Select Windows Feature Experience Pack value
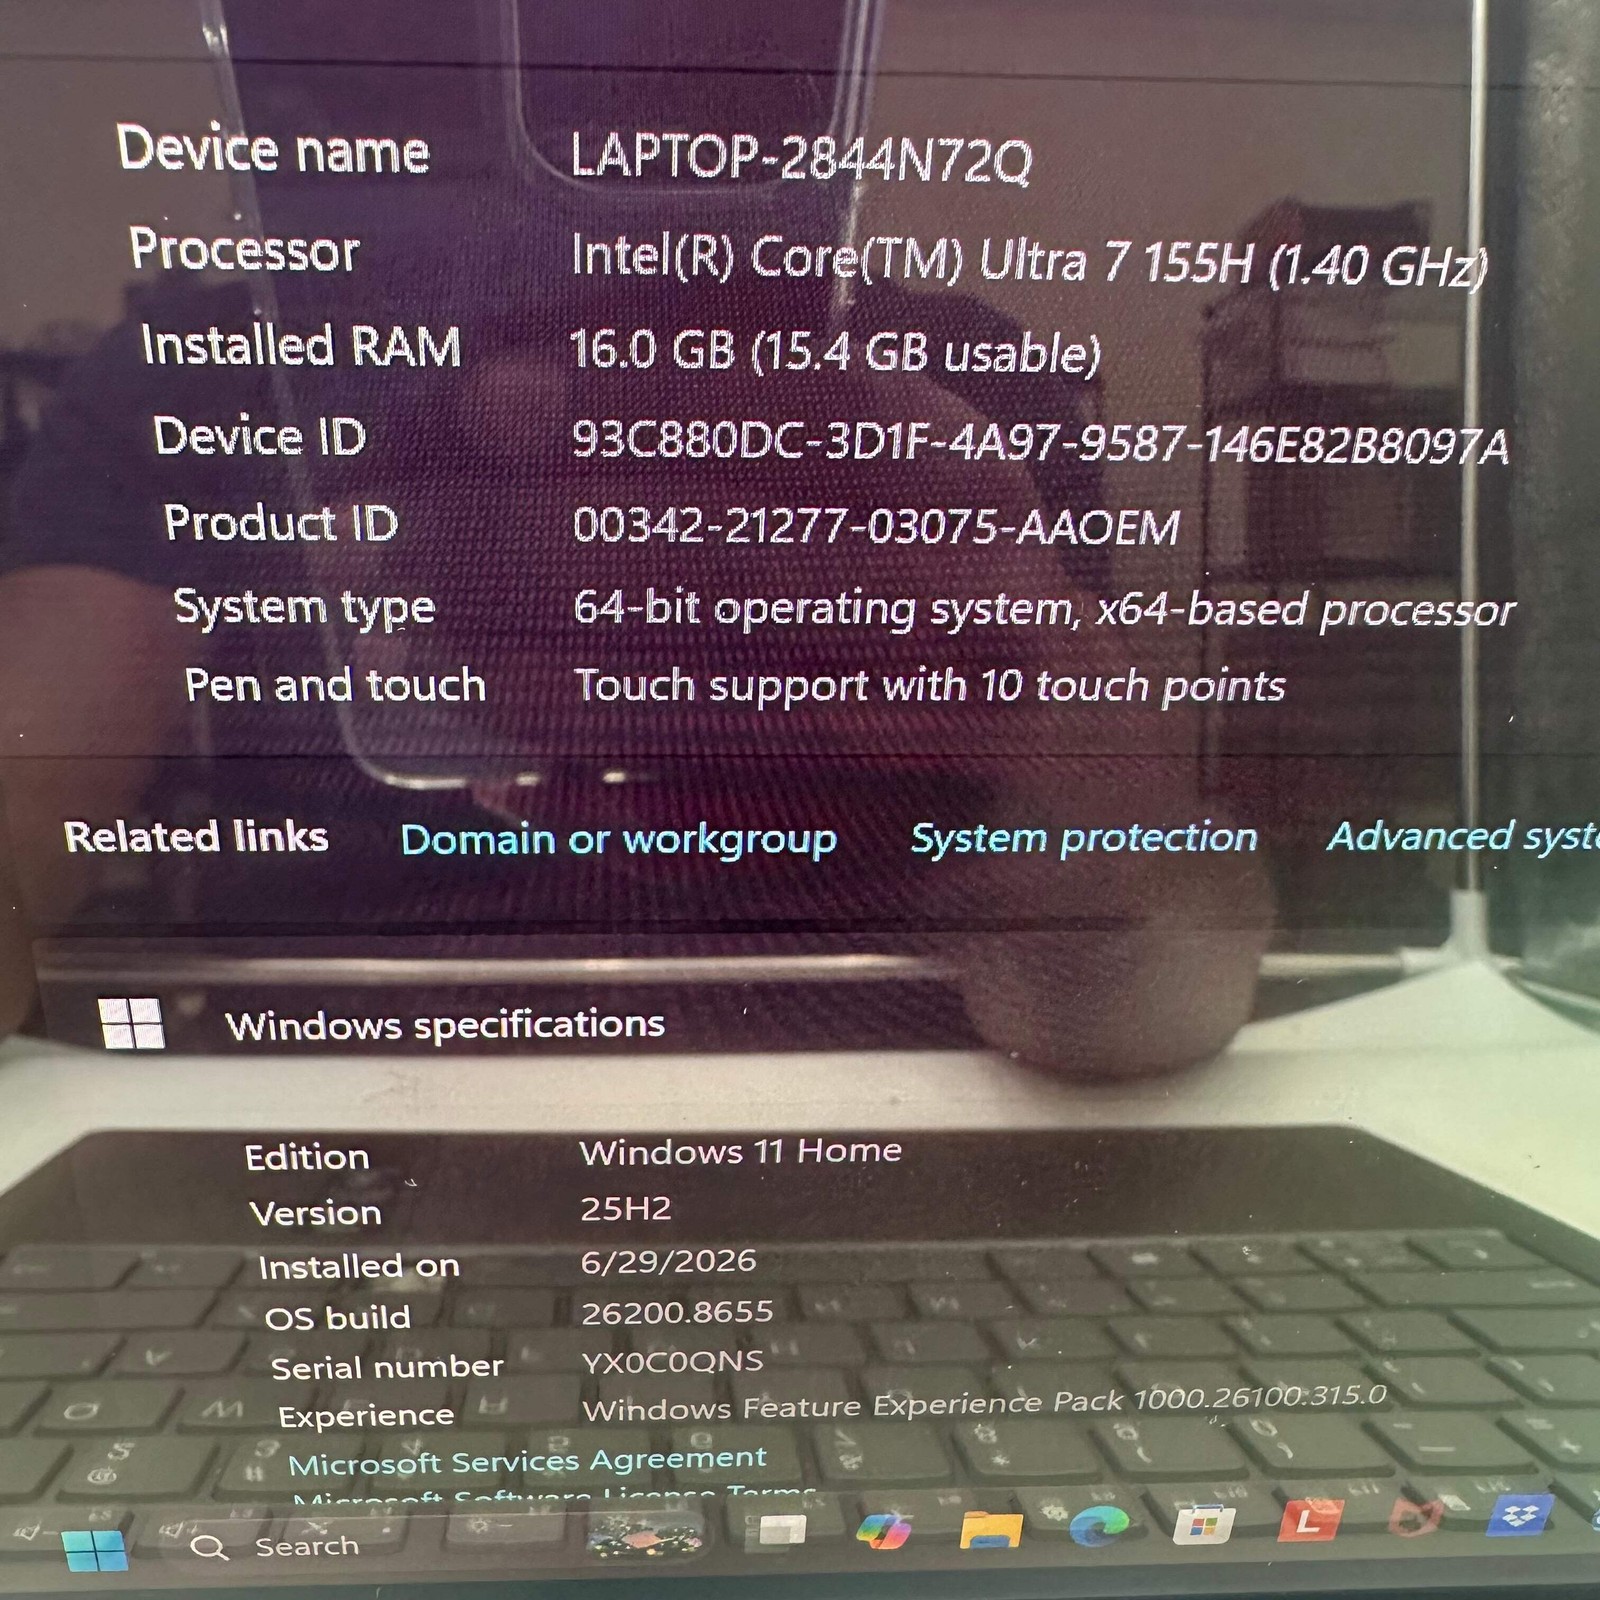The width and height of the screenshot is (1600, 1600). point(984,1402)
